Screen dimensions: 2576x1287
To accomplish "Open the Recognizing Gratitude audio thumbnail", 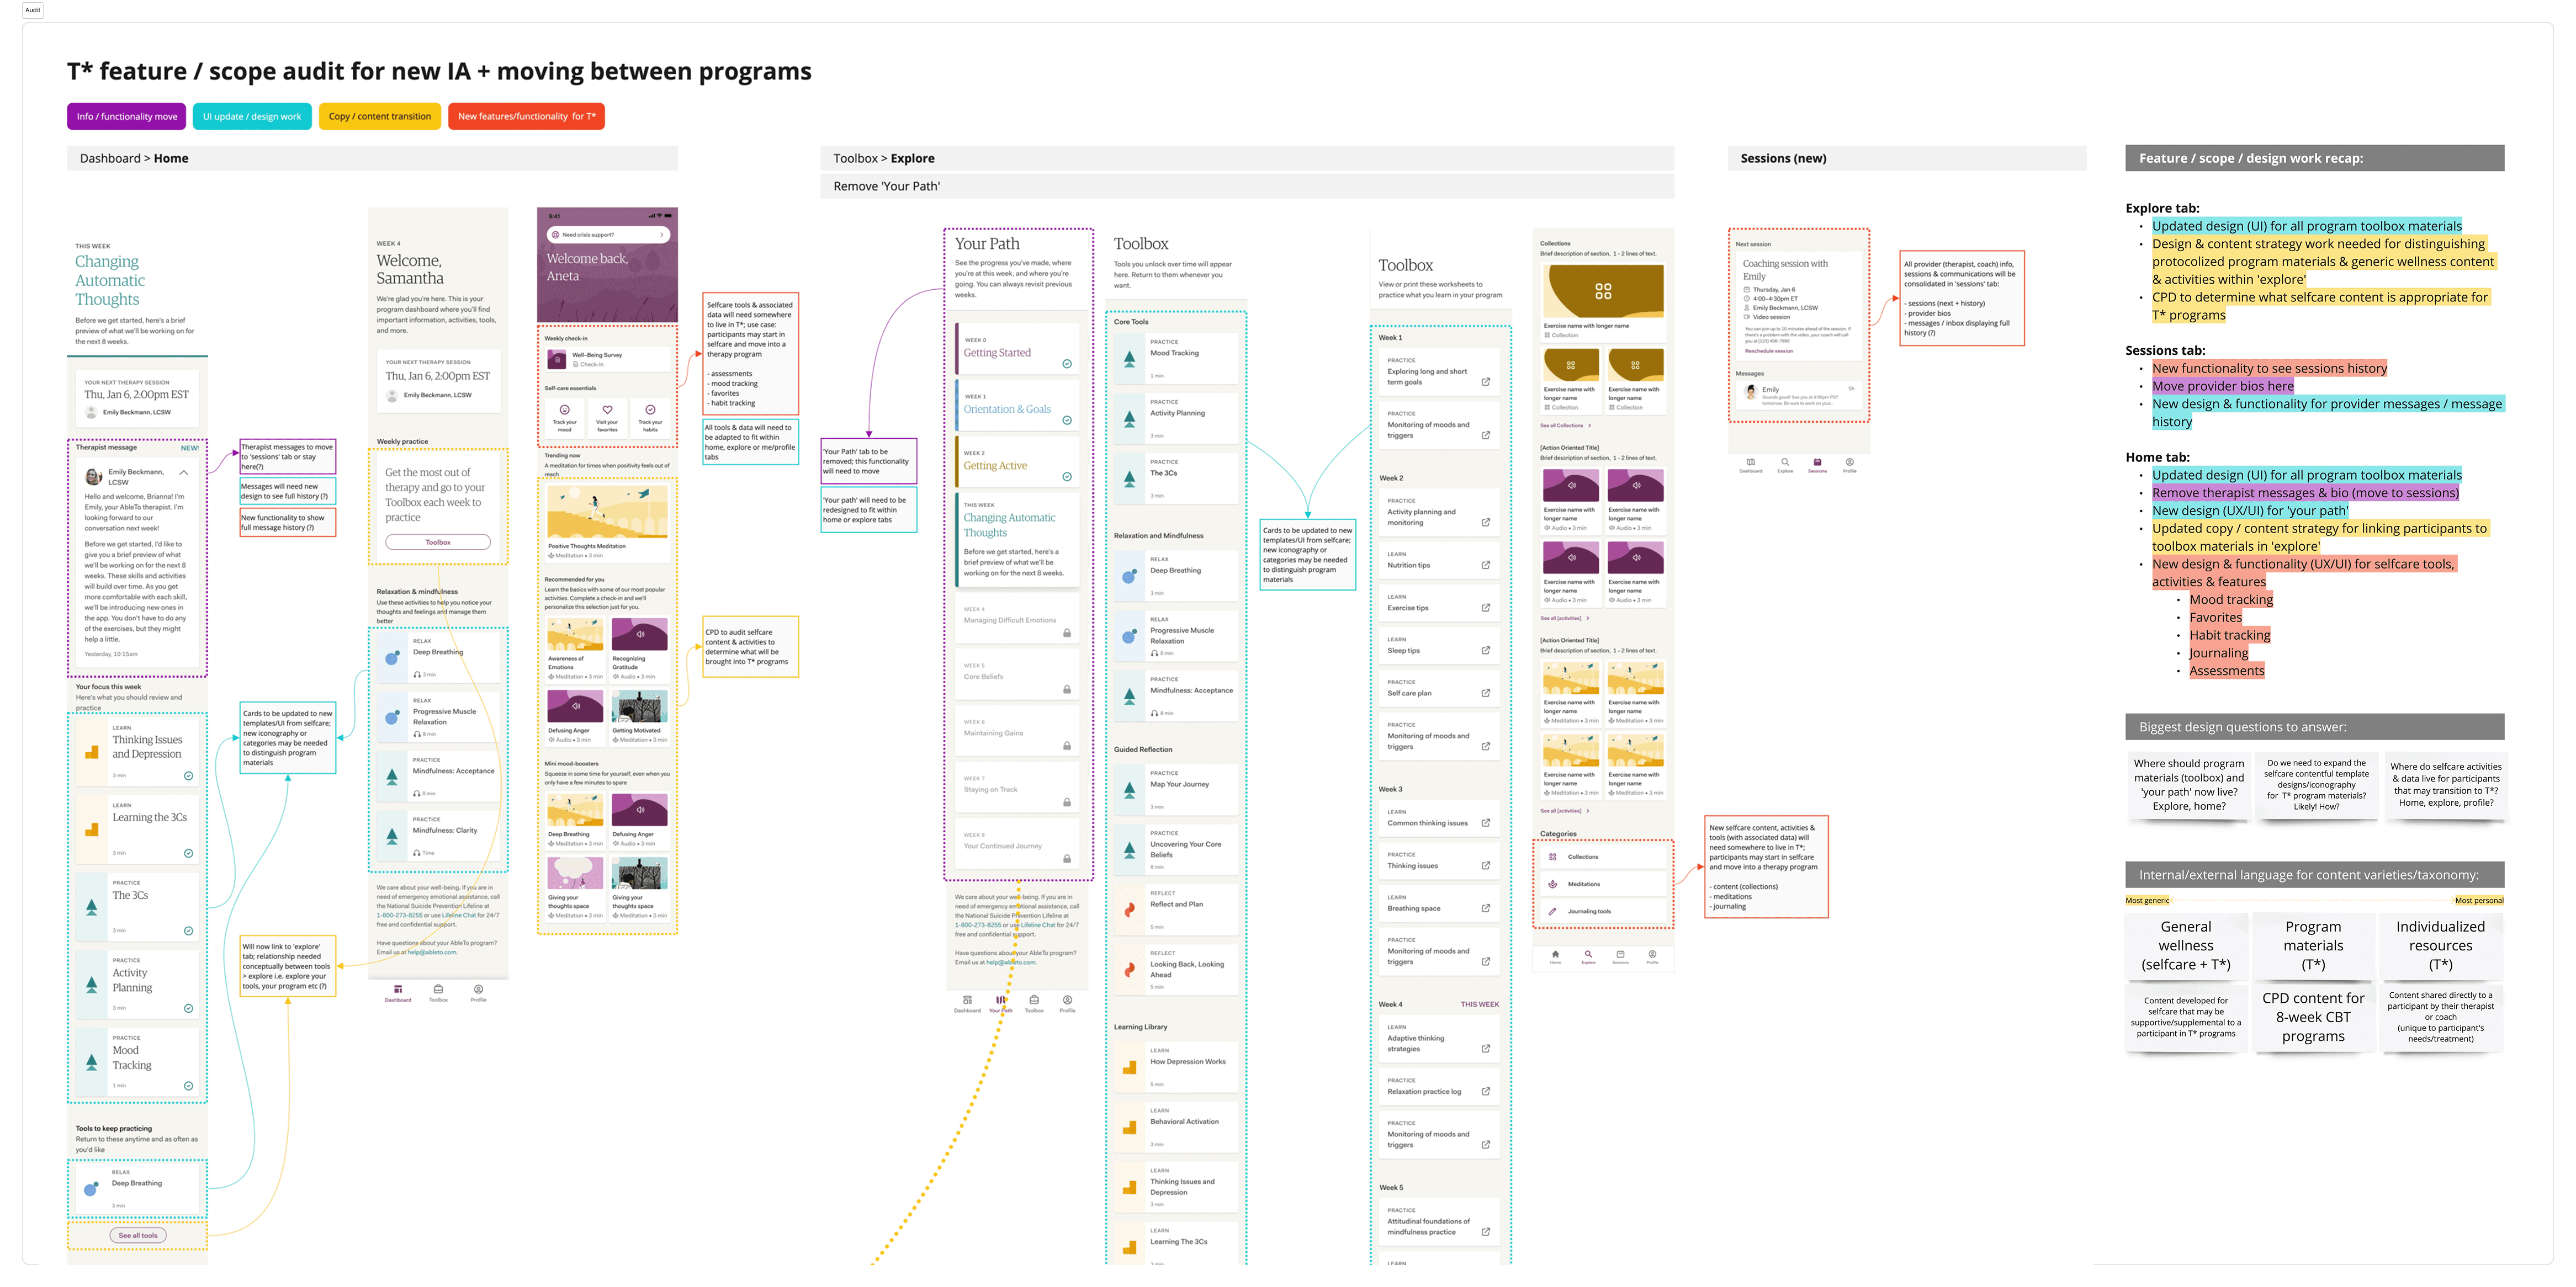I will click(x=640, y=634).
